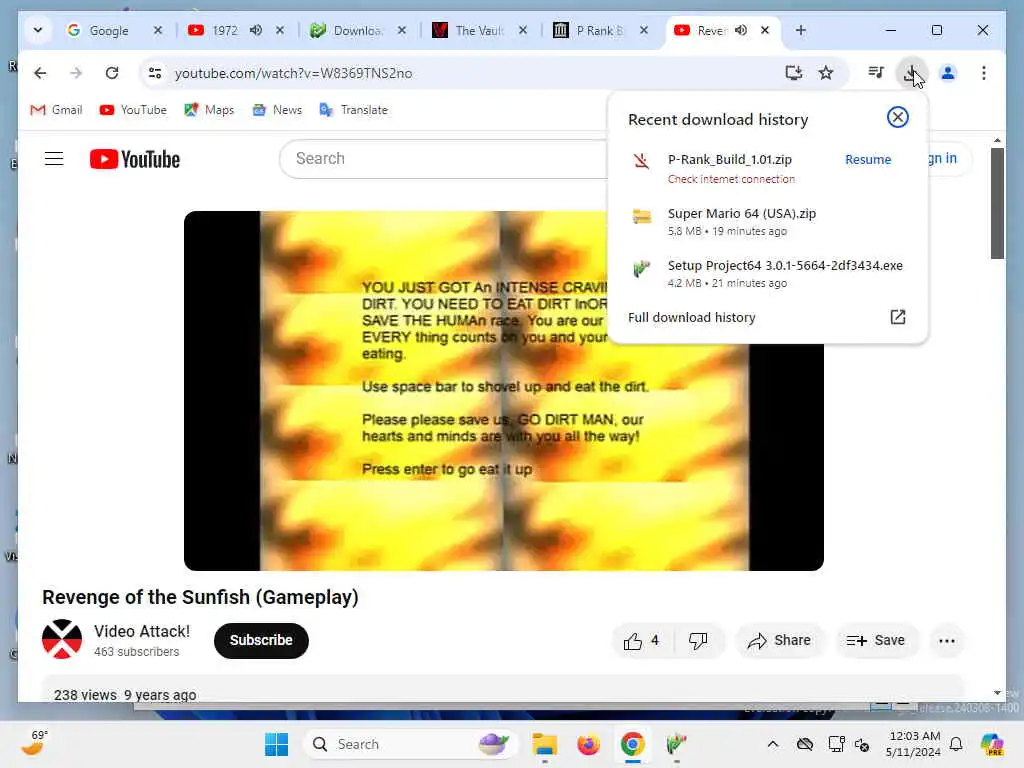Screen dimensions: 1024x768
Task: Open Full download history
Action: pos(692,317)
